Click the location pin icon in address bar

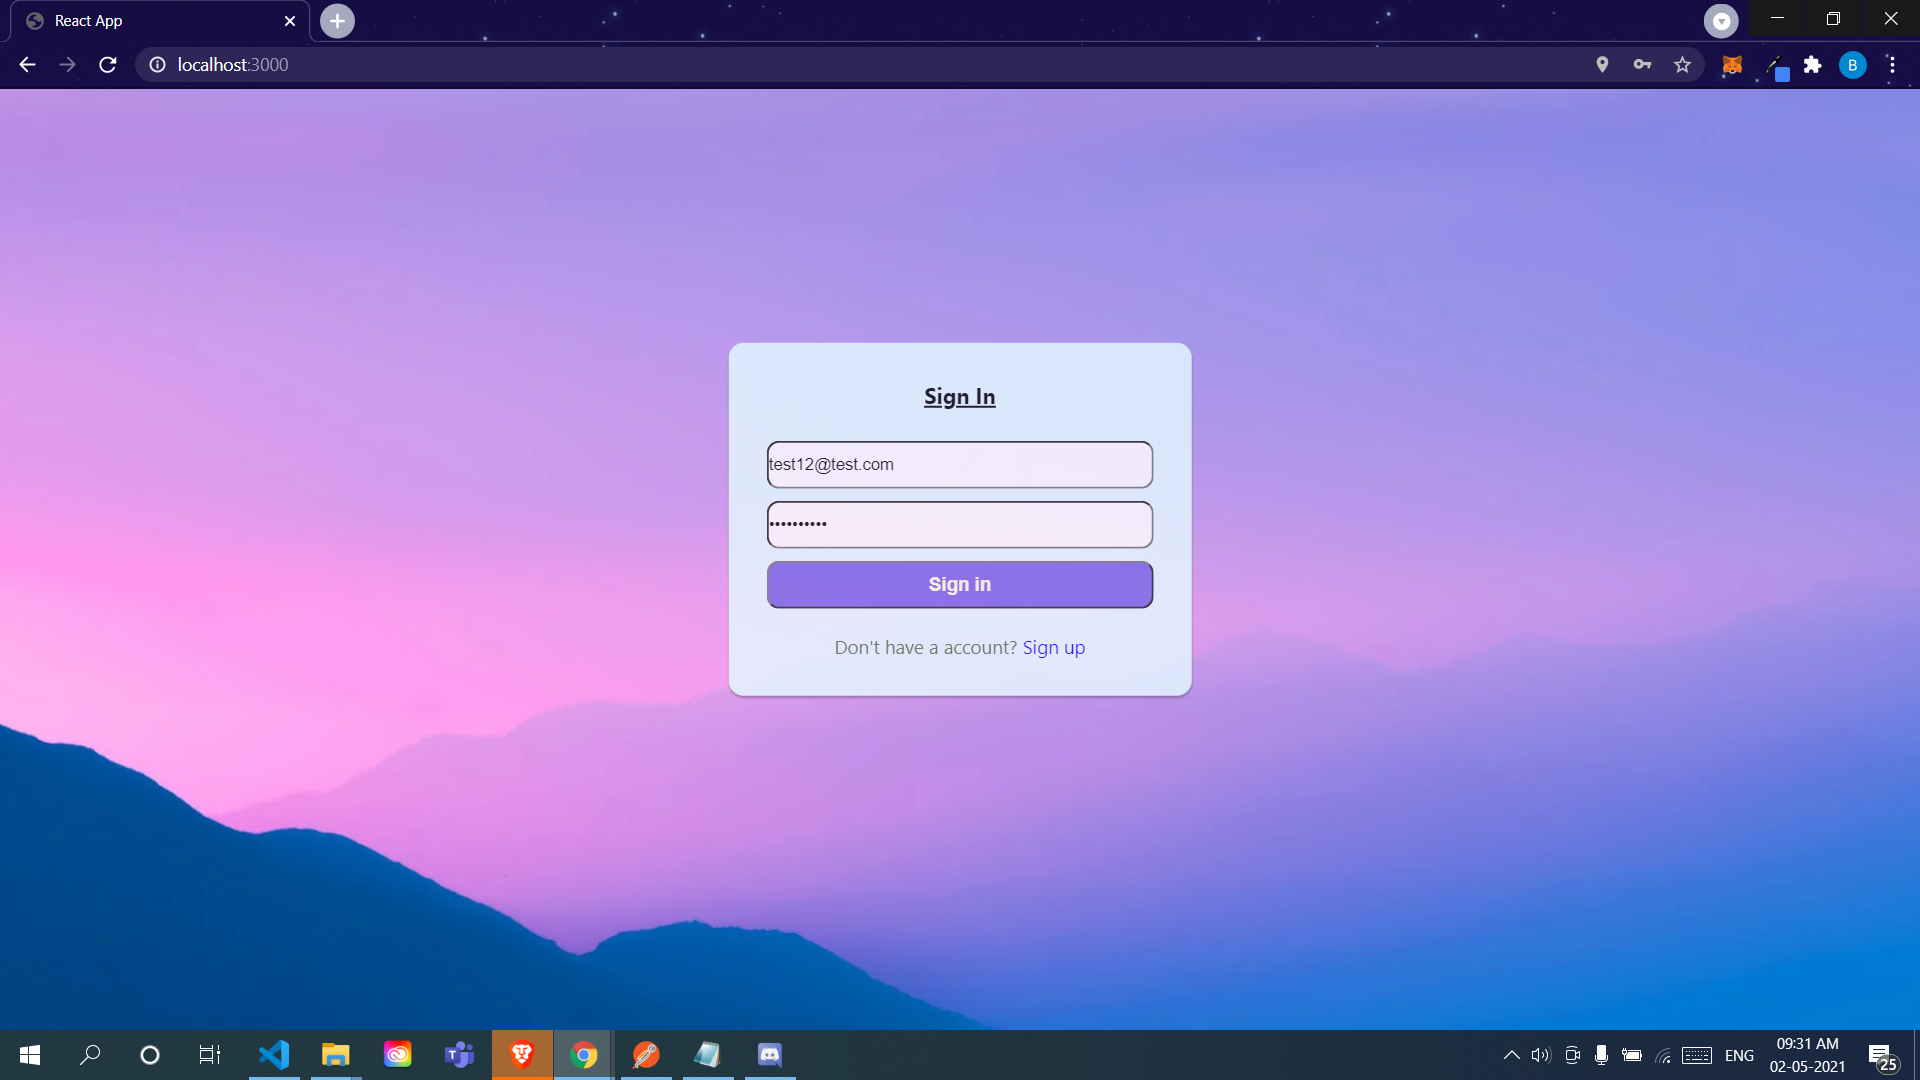click(x=1602, y=65)
